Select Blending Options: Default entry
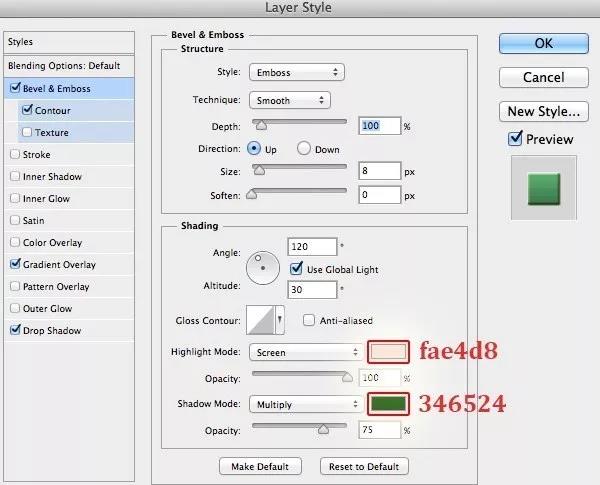Image resolution: width=600 pixels, height=485 pixels. [x=69, y=66]
